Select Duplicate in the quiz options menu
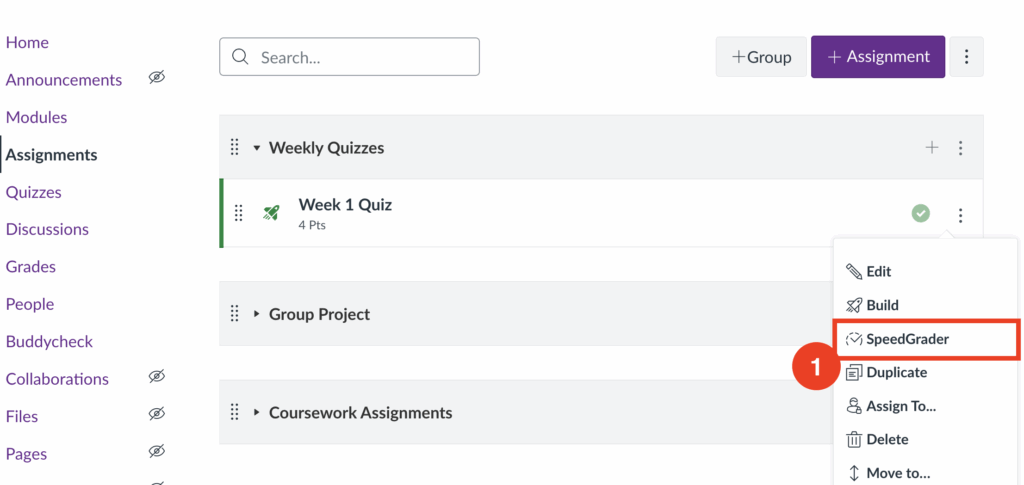Viewport: 1024px width, 485px height. 895,372
